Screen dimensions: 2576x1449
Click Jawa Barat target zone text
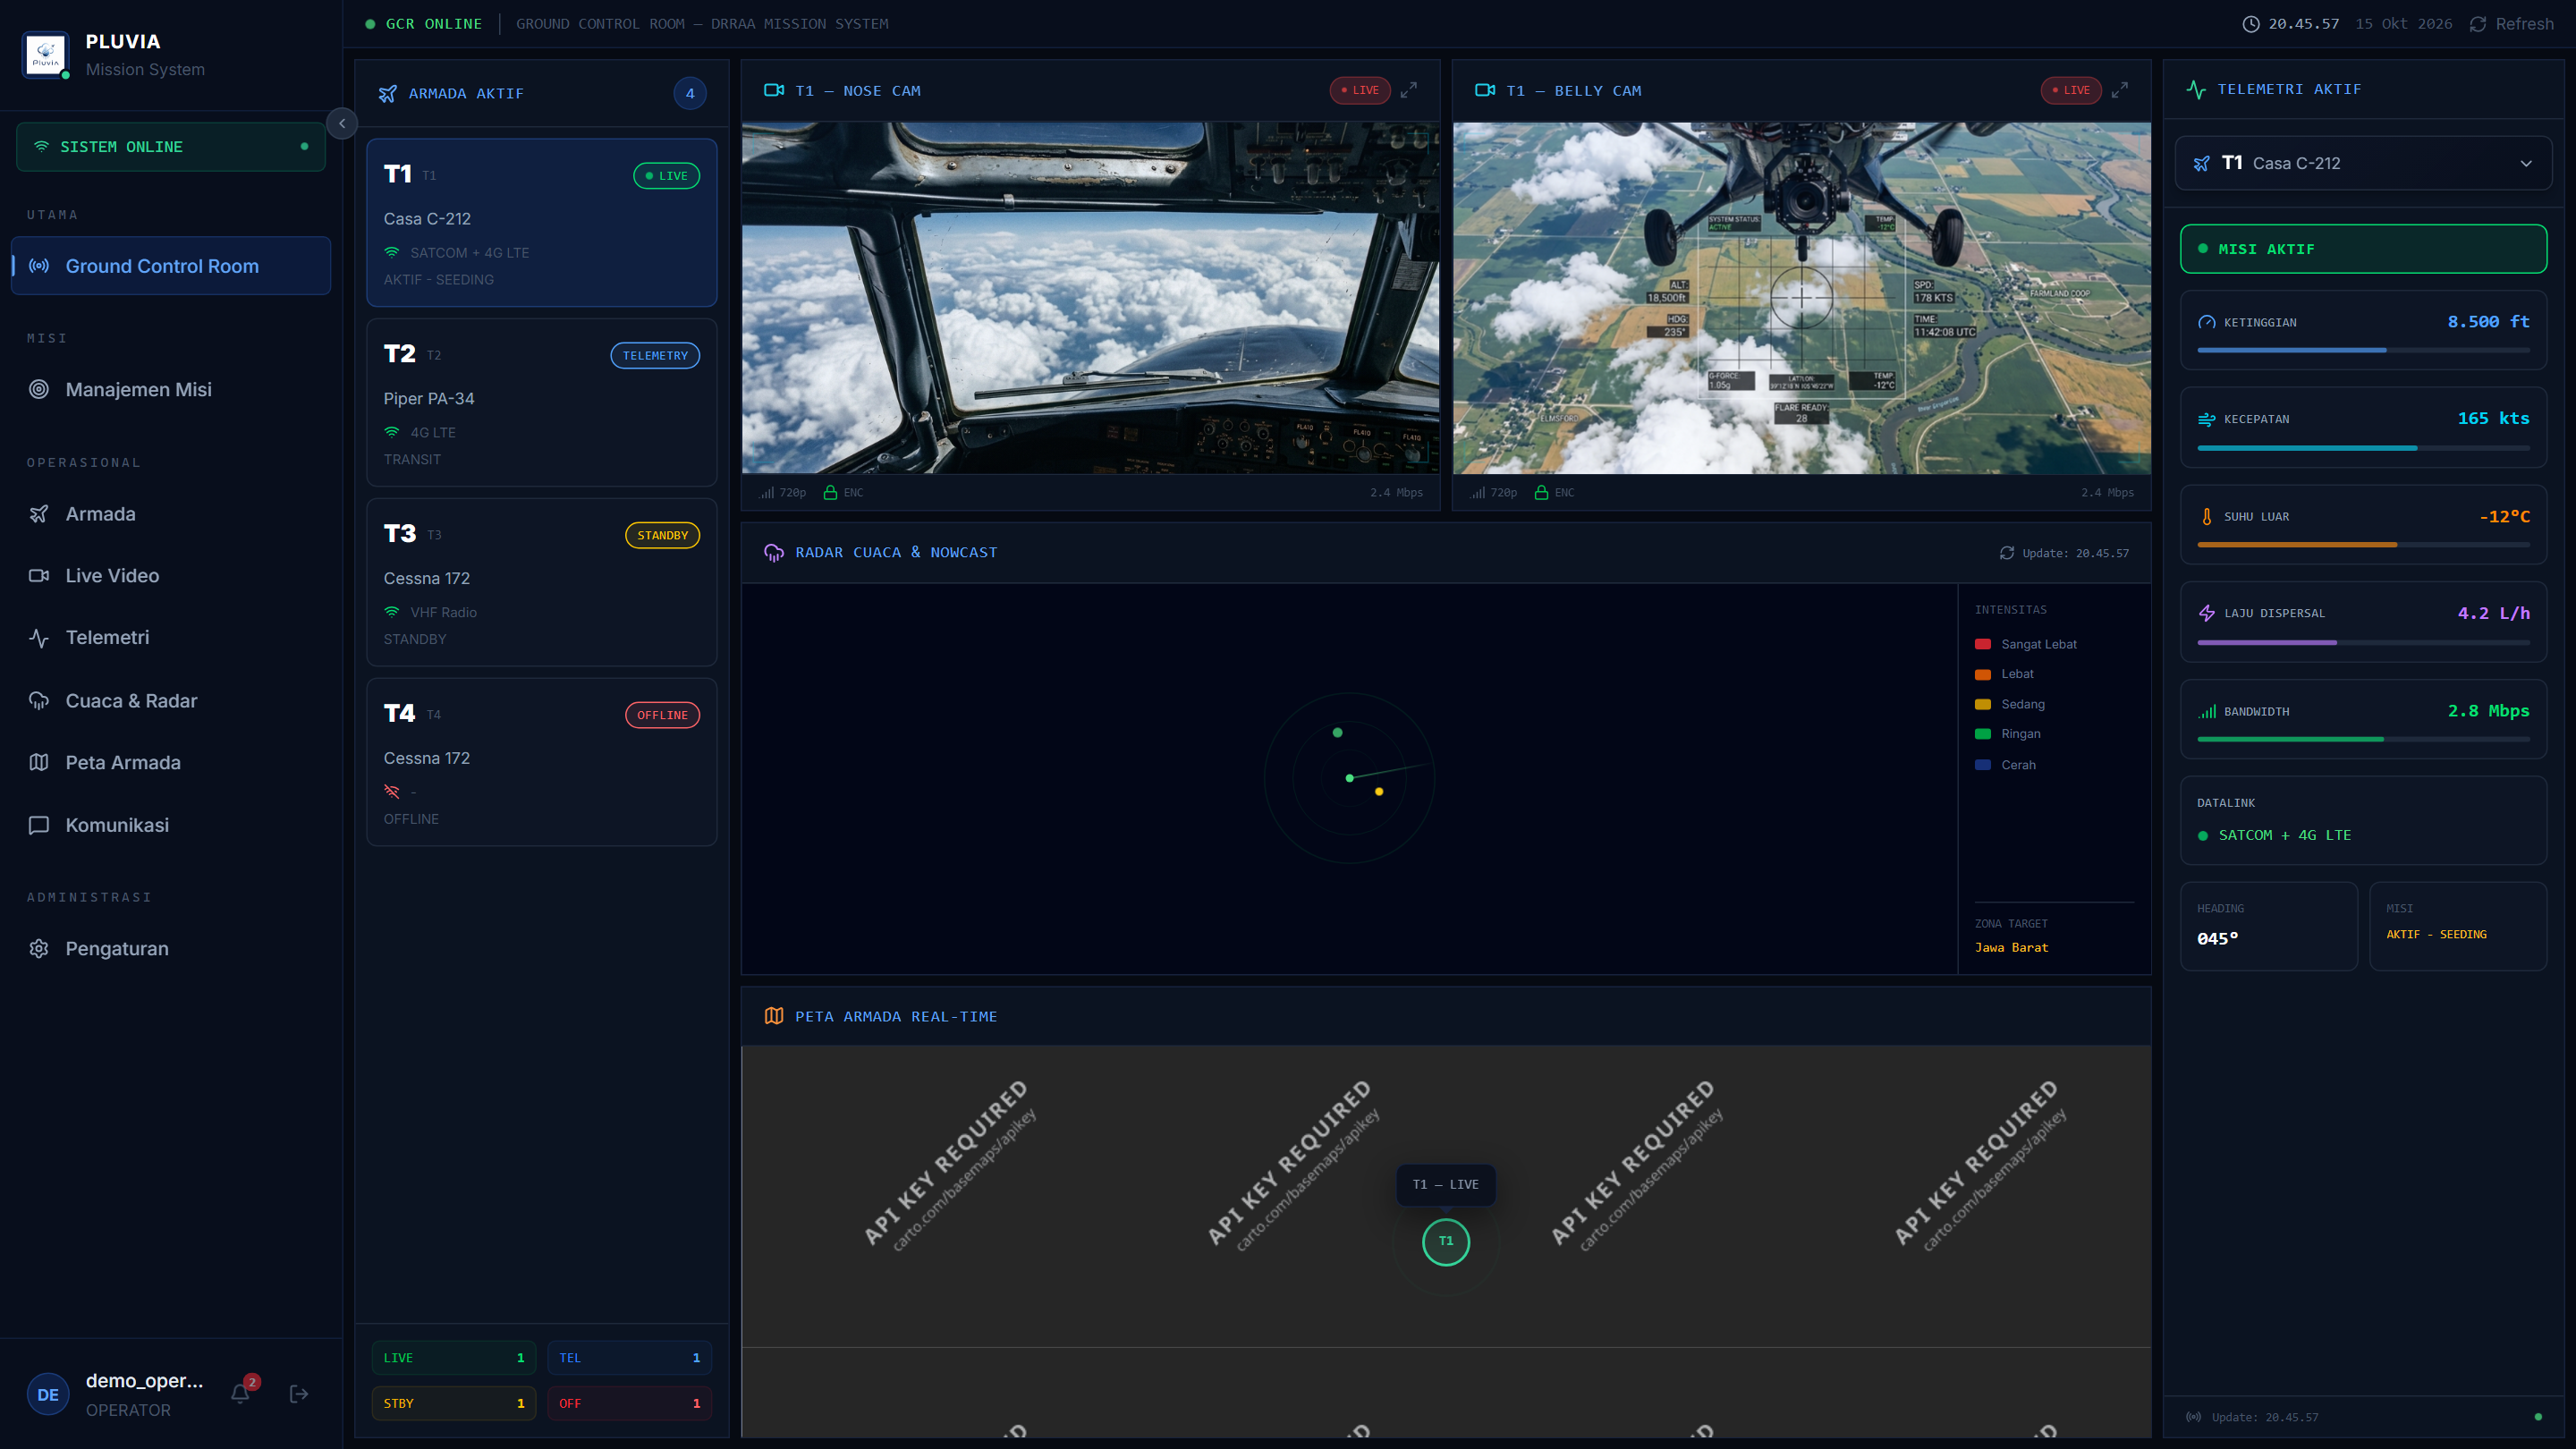2011,947
